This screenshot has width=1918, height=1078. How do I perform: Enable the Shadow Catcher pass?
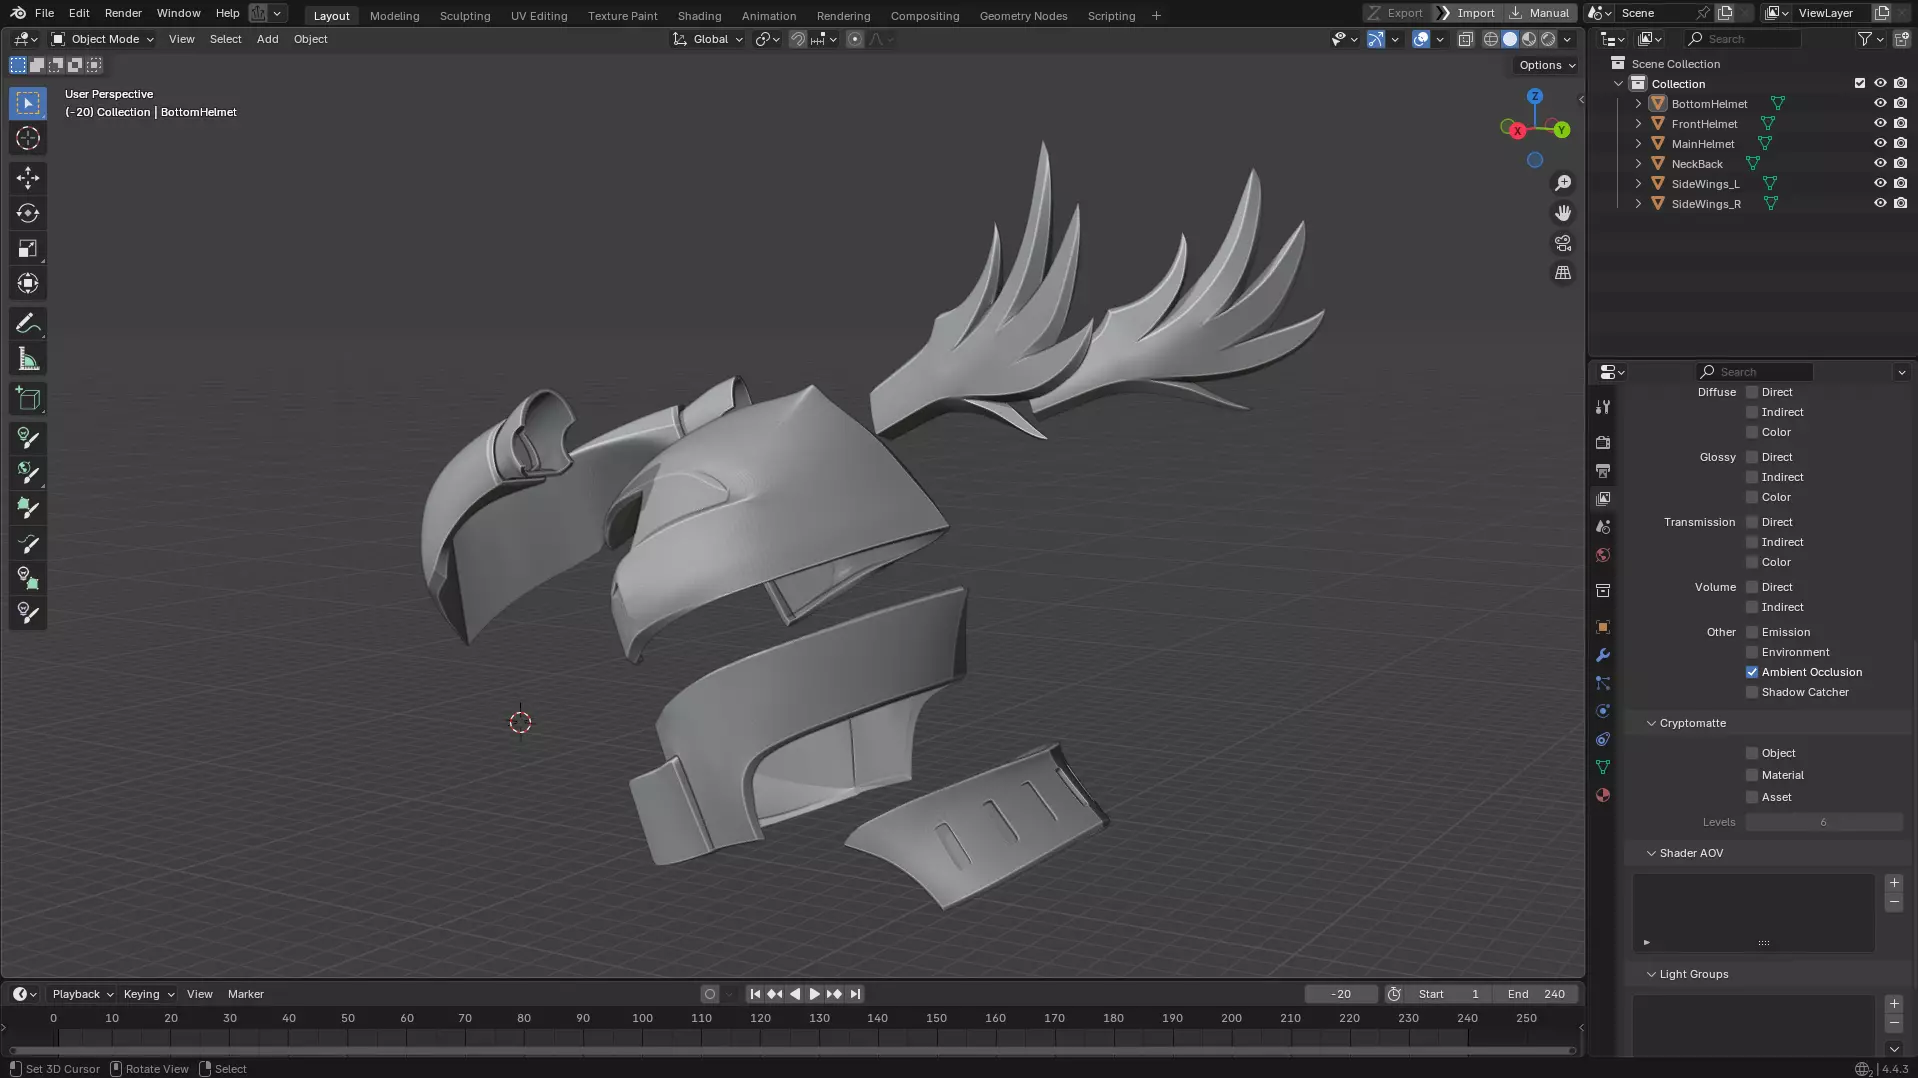1752,692
